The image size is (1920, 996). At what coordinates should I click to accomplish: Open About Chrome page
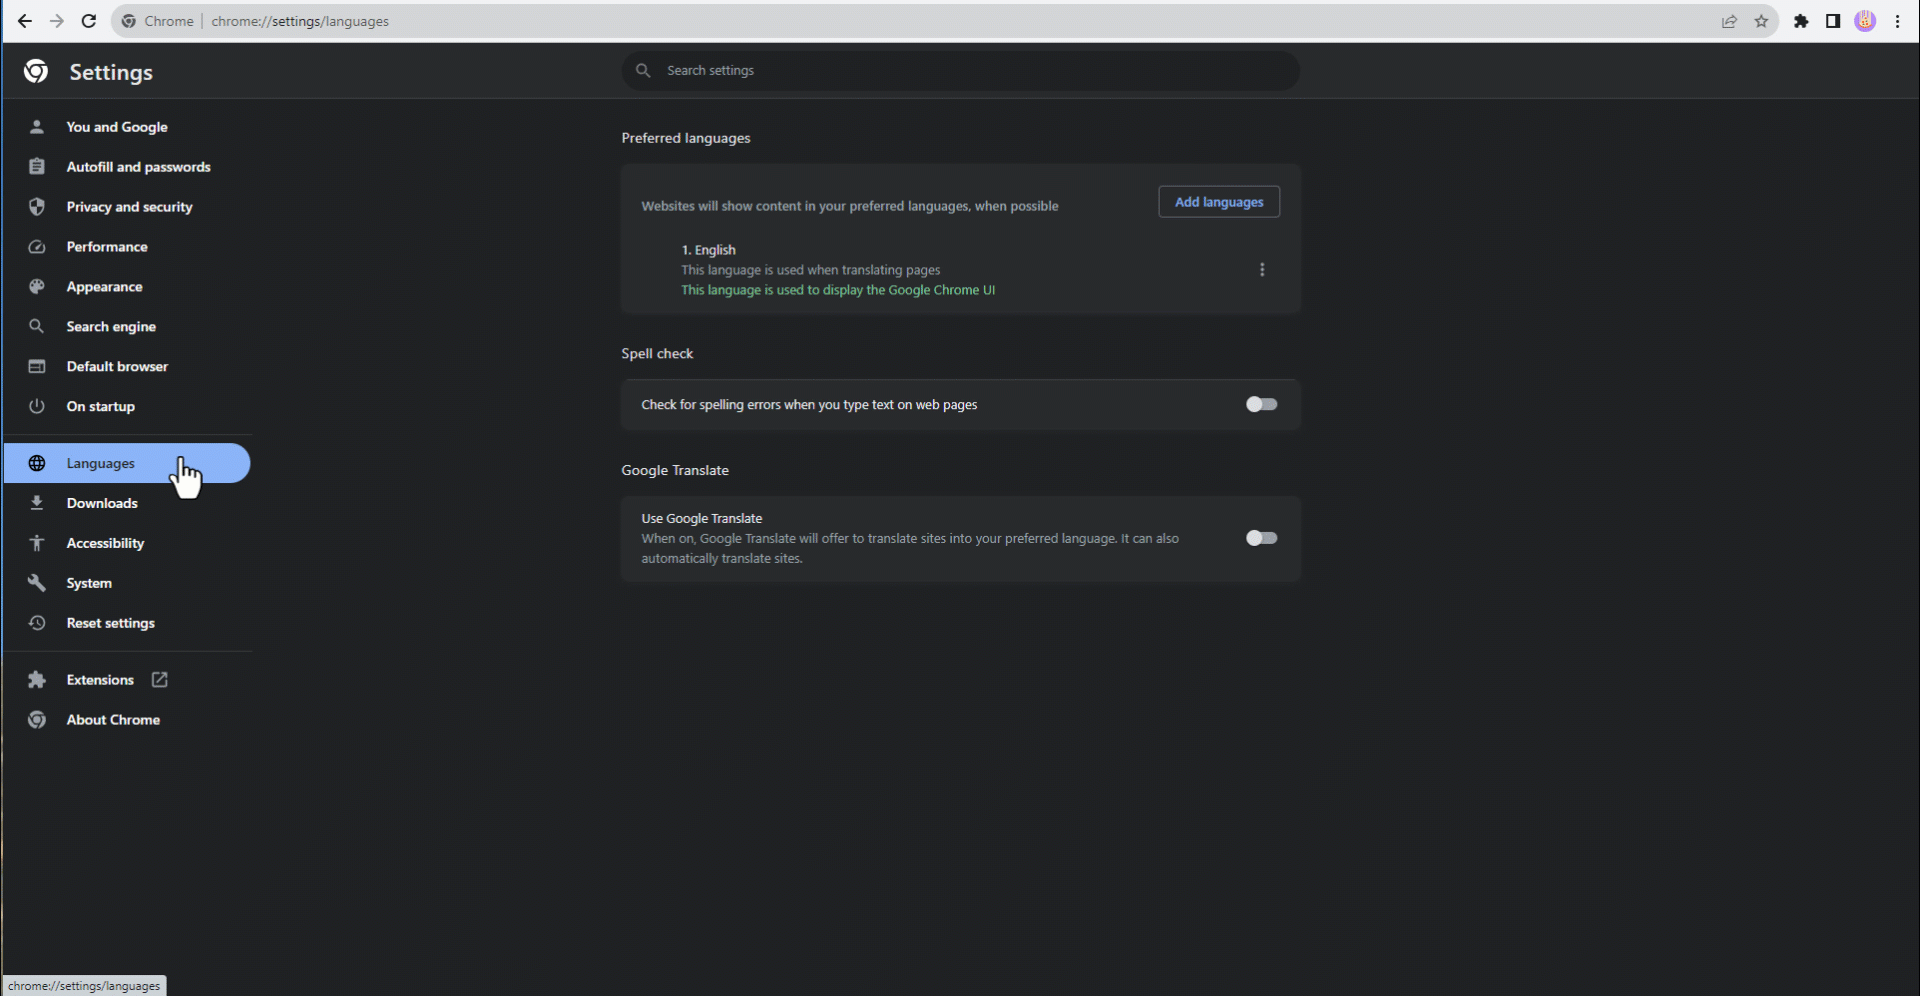tap(113, 720)
